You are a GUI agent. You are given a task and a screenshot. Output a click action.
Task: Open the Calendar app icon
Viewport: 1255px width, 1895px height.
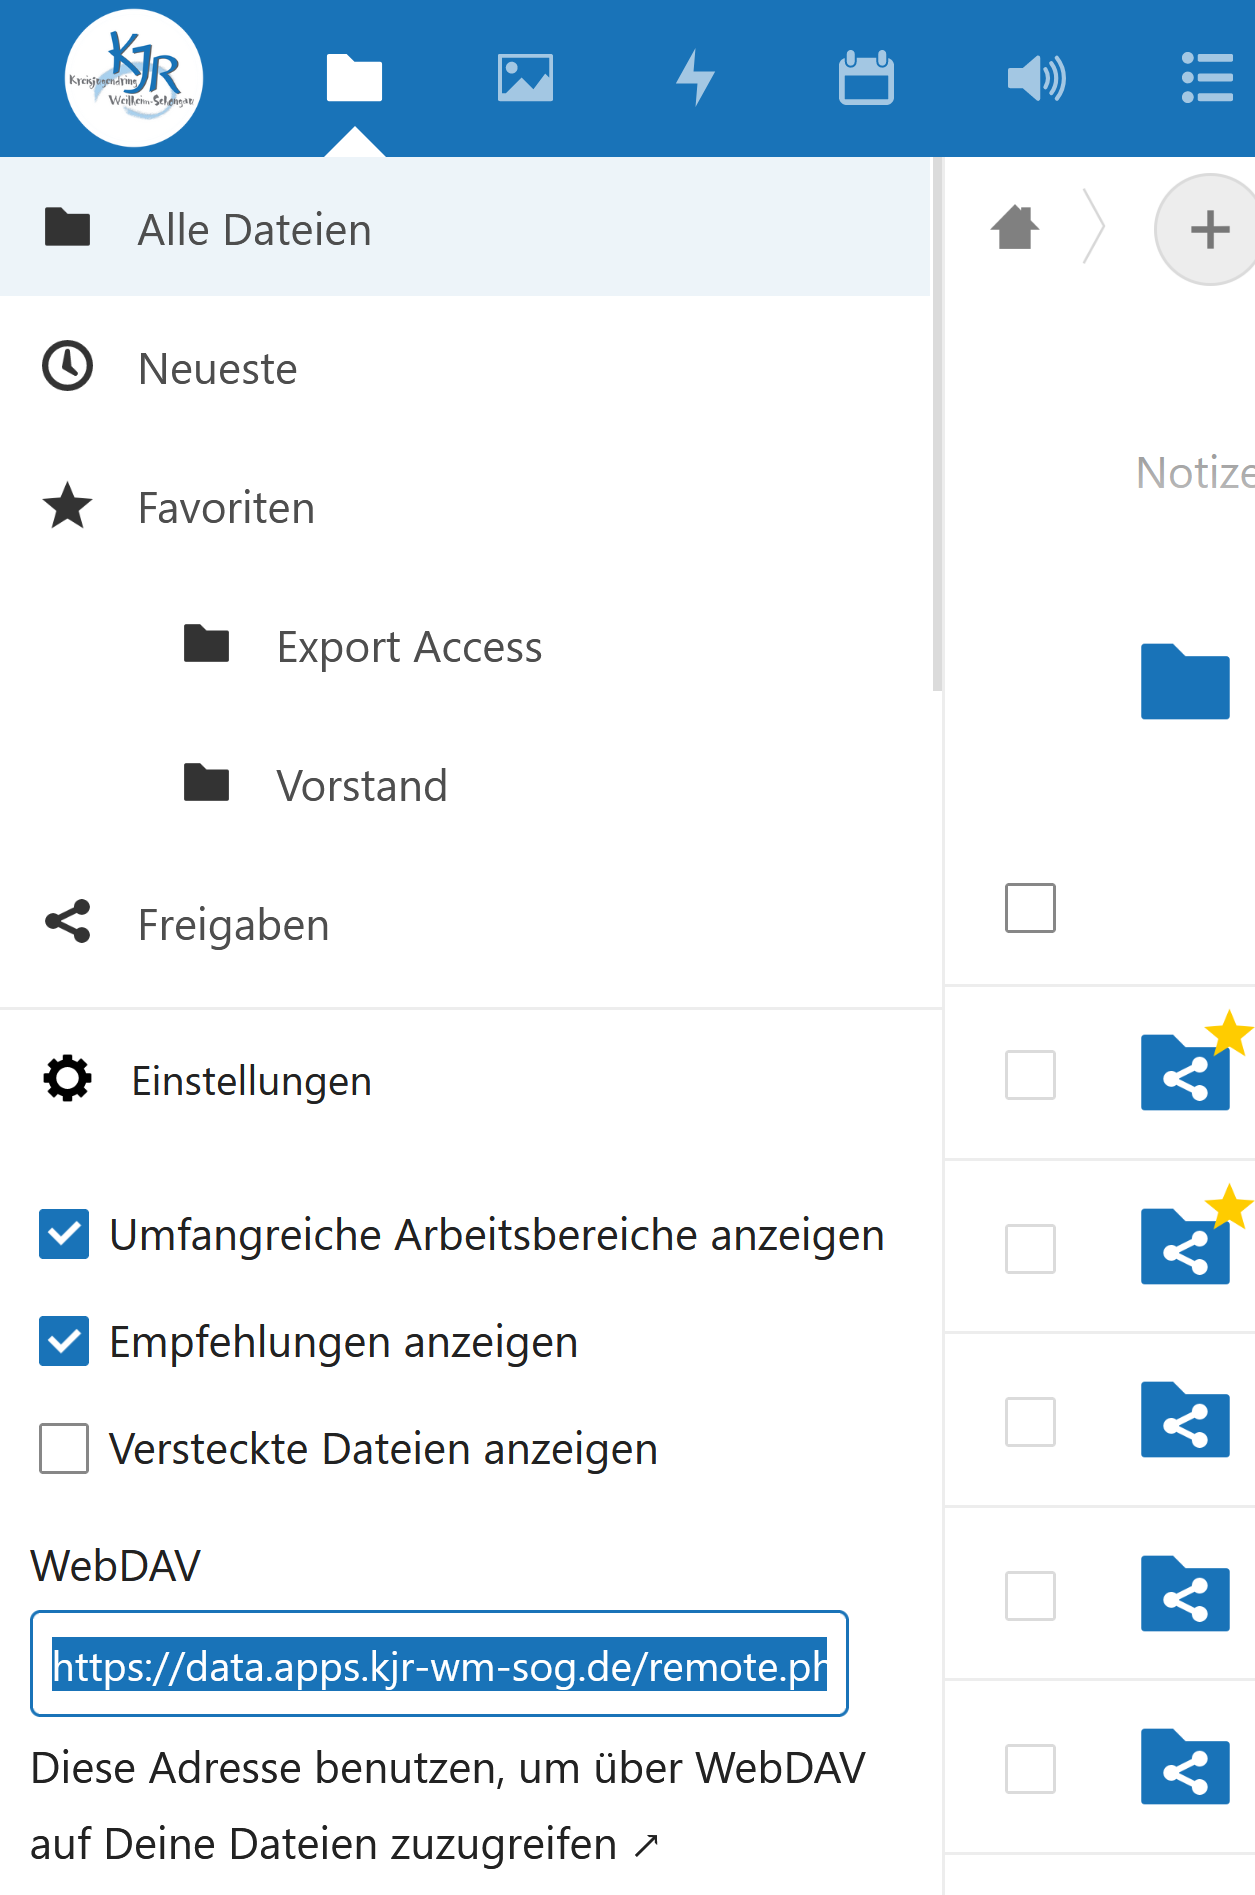pos(866,78)
